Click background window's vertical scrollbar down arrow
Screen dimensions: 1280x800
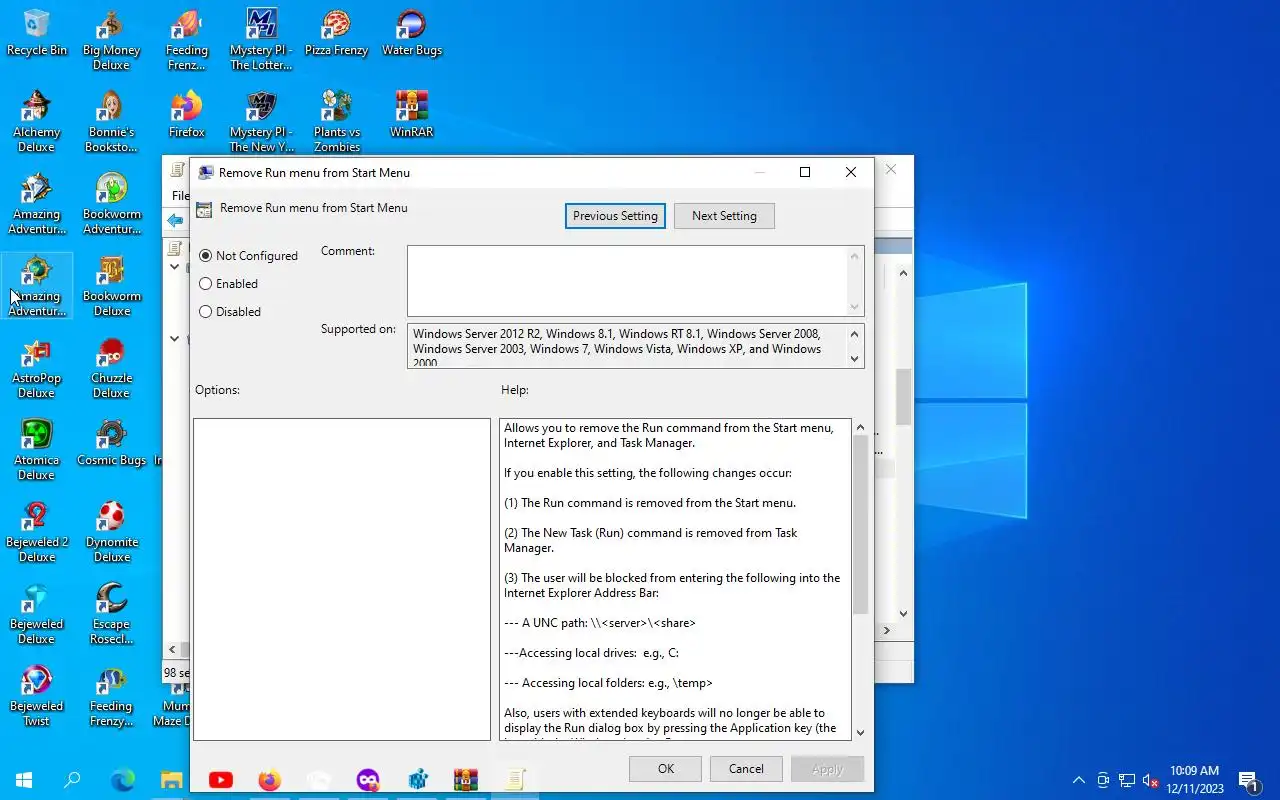coord(903,614)
